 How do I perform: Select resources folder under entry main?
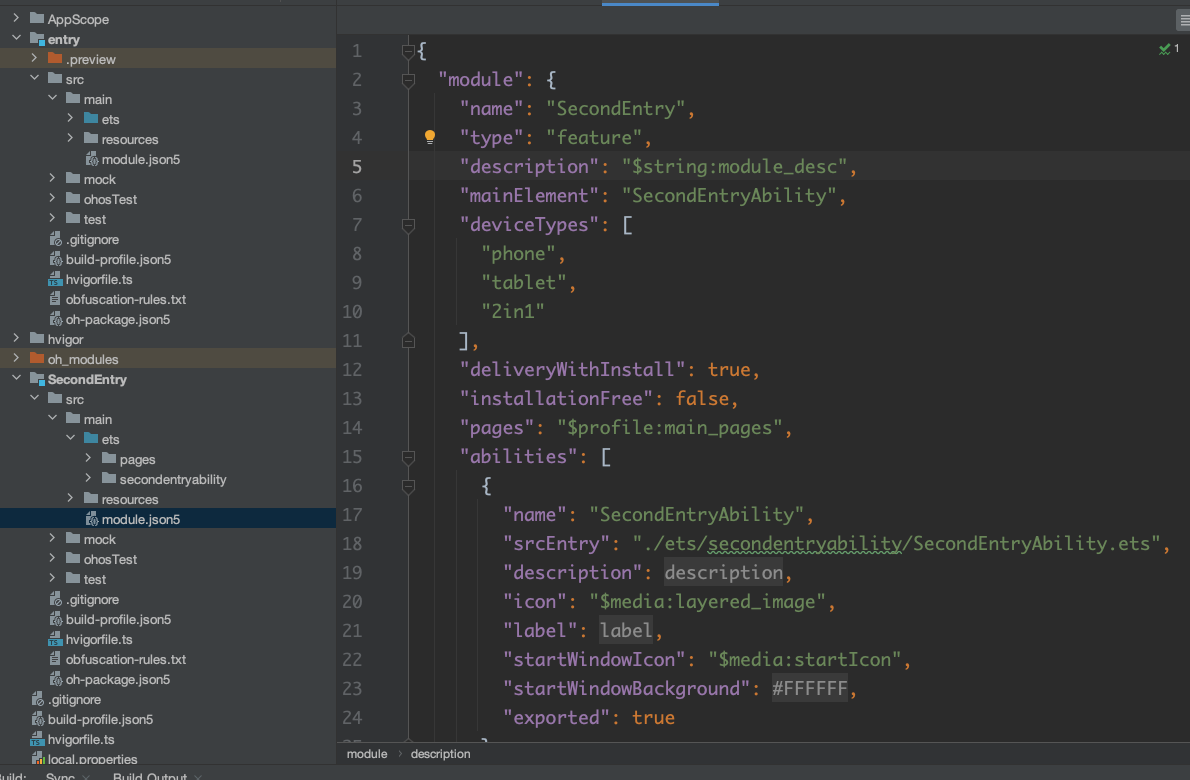point(130,139)
